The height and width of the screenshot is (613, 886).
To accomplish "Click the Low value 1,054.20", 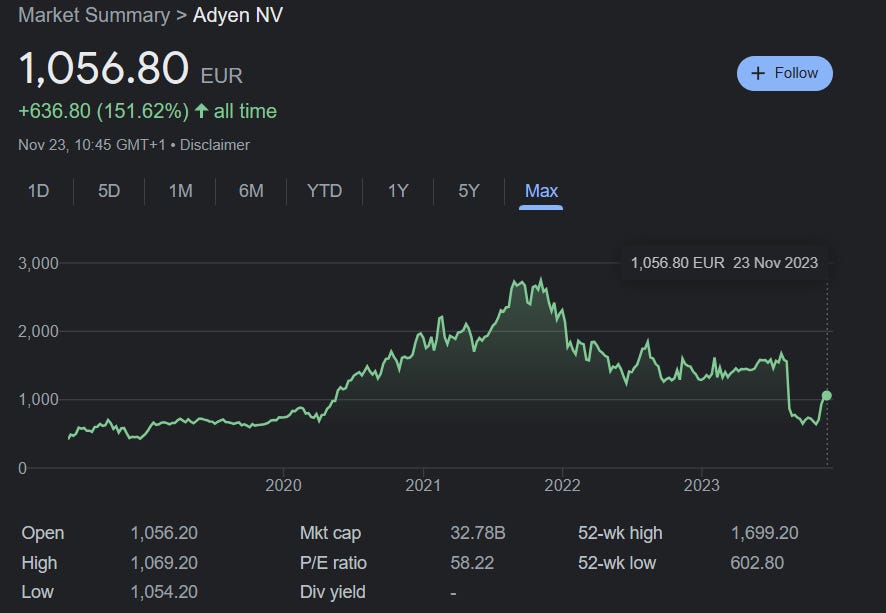I will (164, 592).
